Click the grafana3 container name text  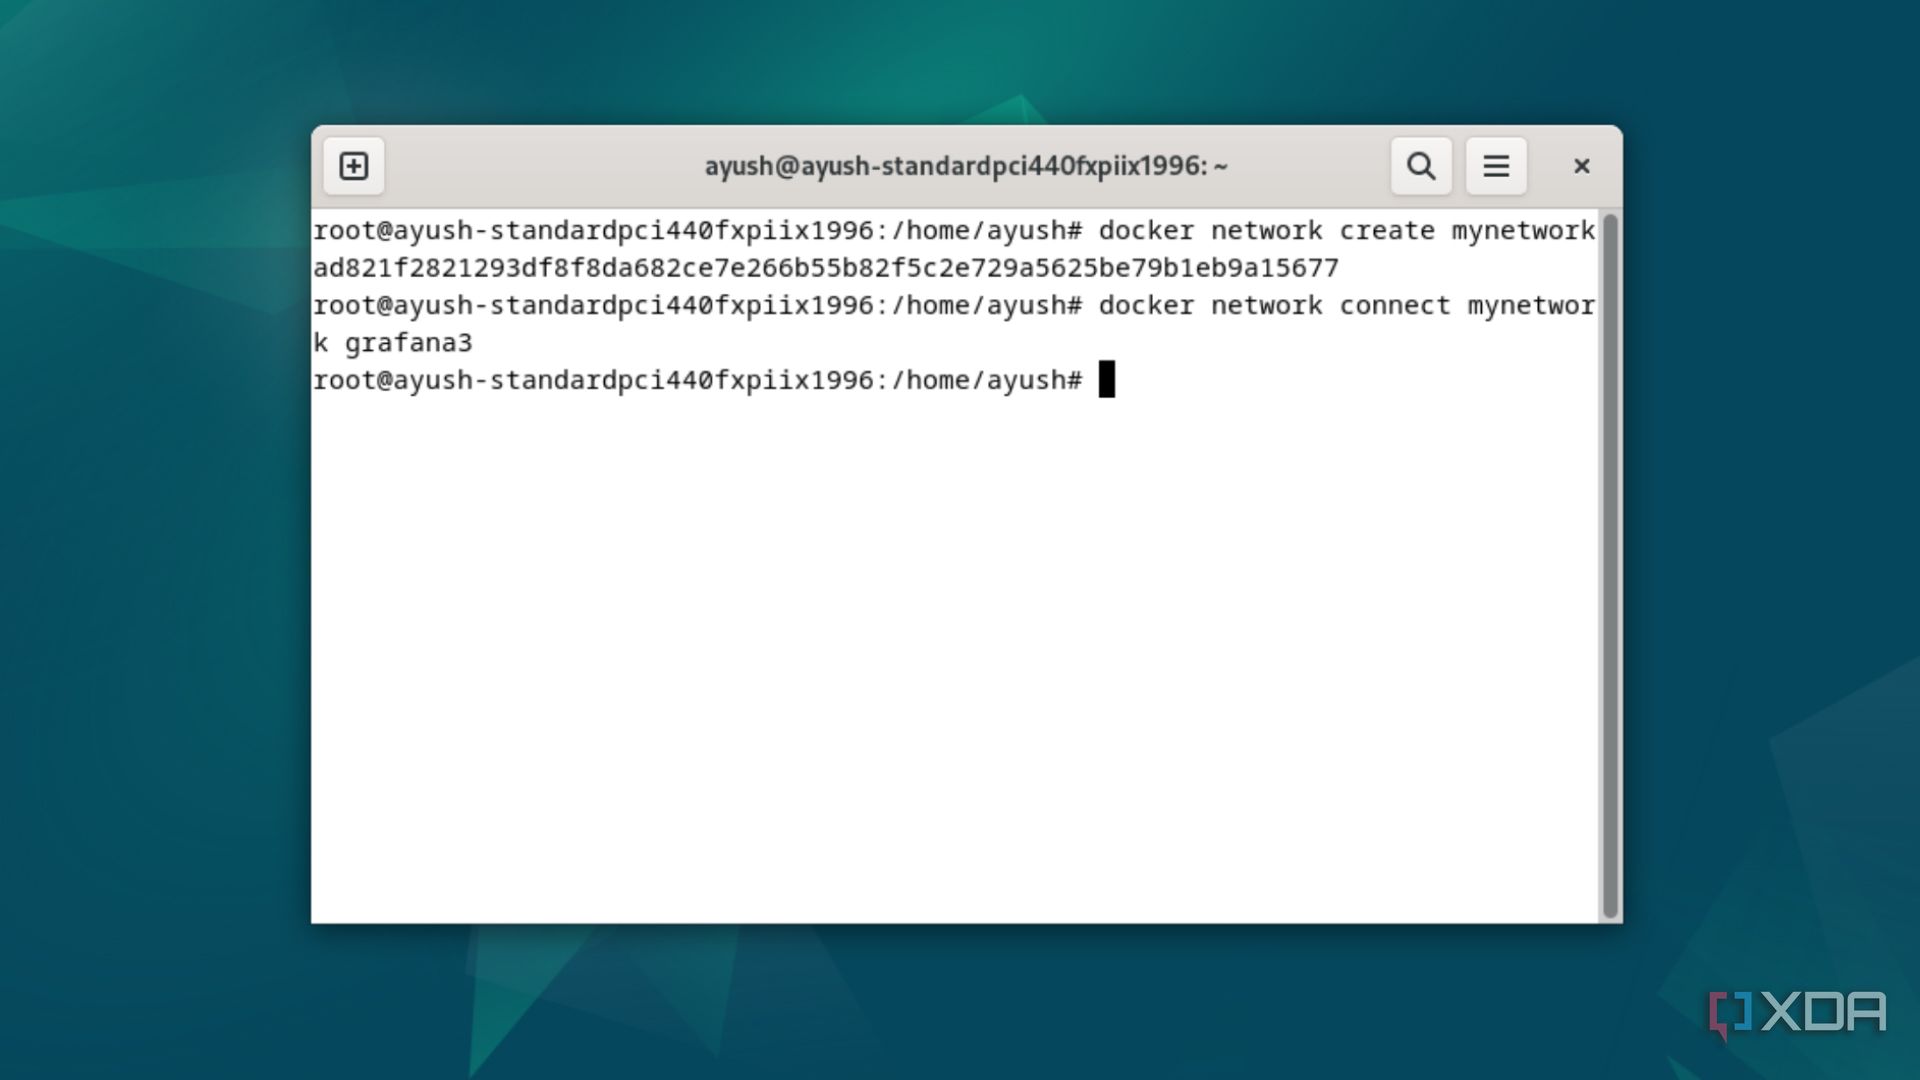(x=411, y=342)
